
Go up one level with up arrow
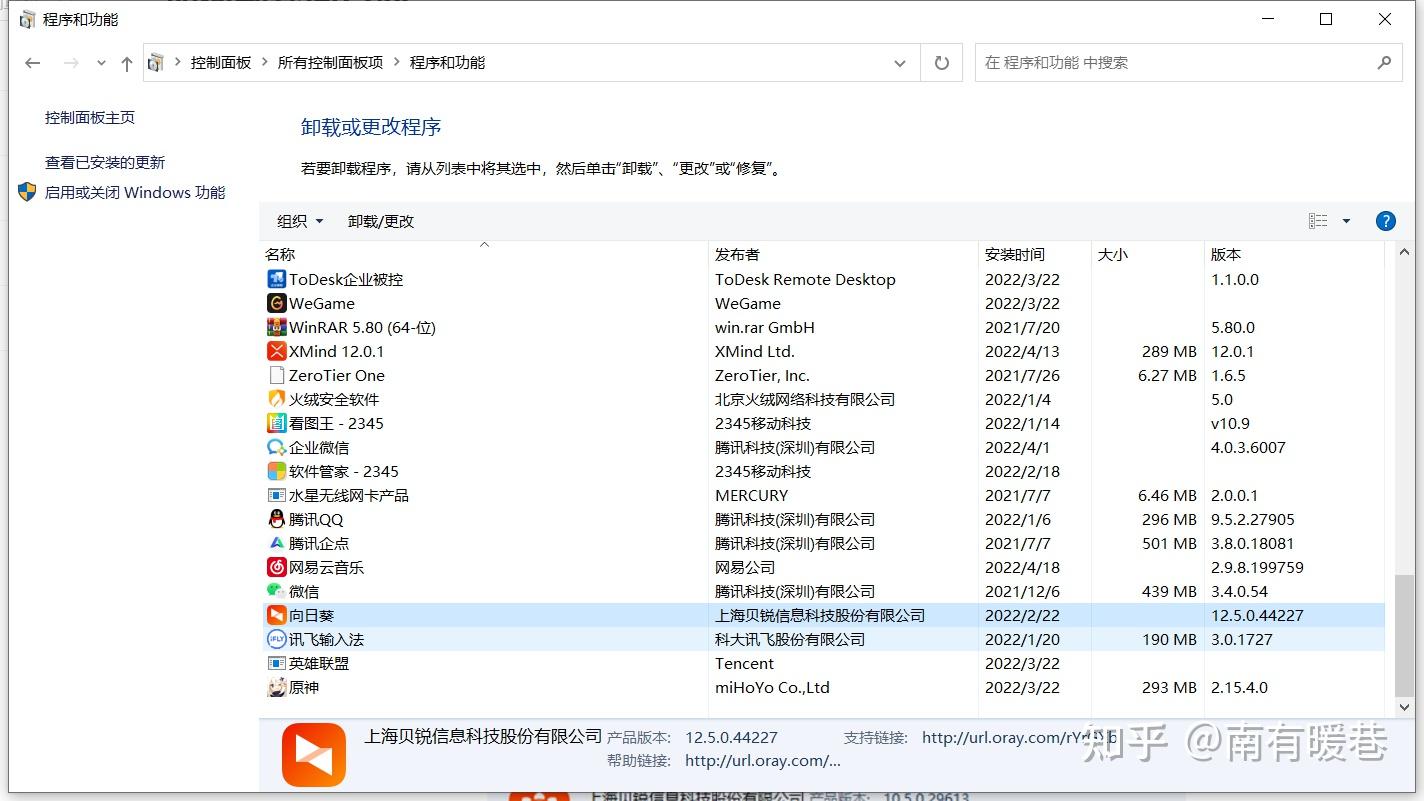click(x=126, y=63)
